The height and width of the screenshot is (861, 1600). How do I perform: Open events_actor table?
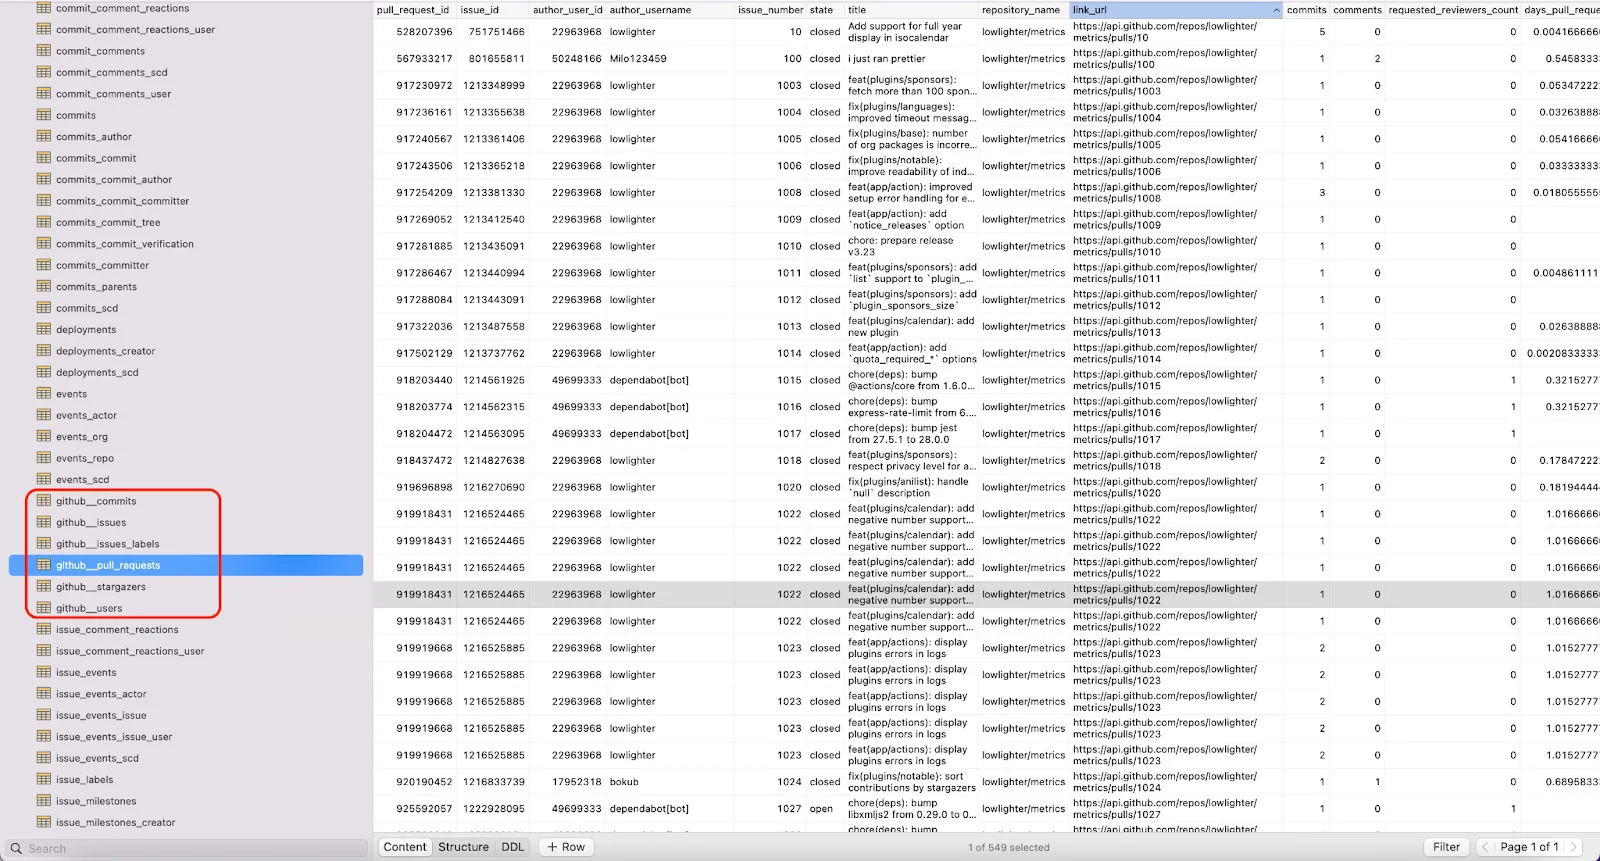point(86,415)
